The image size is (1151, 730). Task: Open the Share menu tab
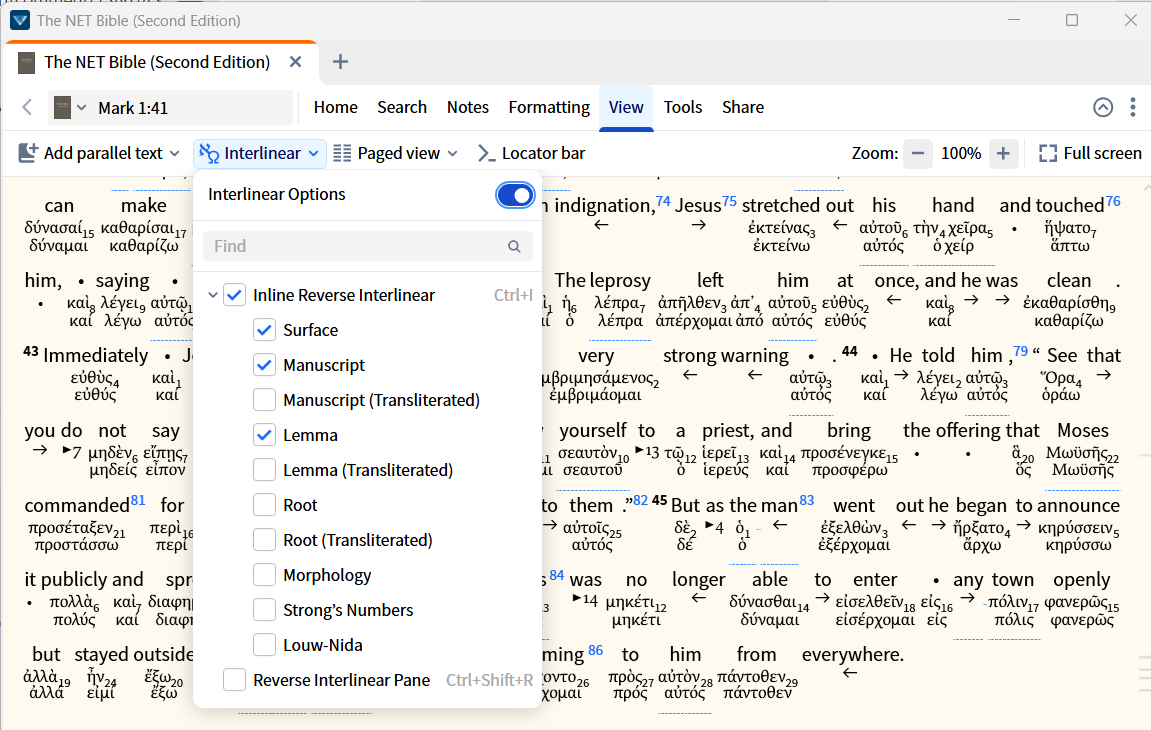click(x=743, y=107)
